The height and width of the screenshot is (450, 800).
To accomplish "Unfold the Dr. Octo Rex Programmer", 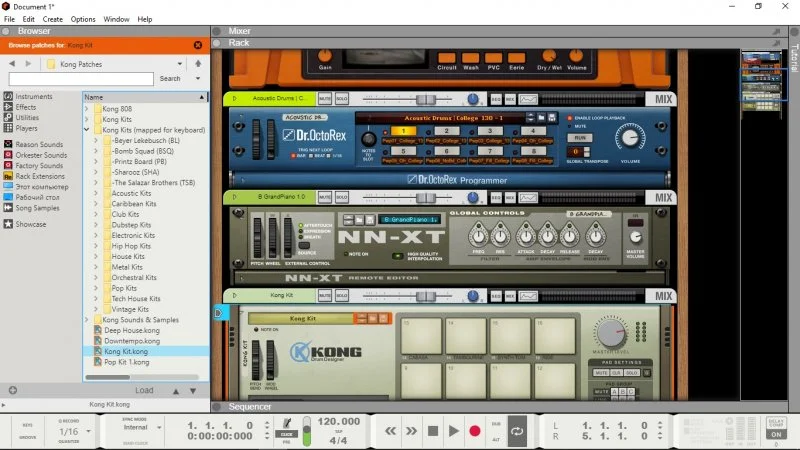I will 243,180.
